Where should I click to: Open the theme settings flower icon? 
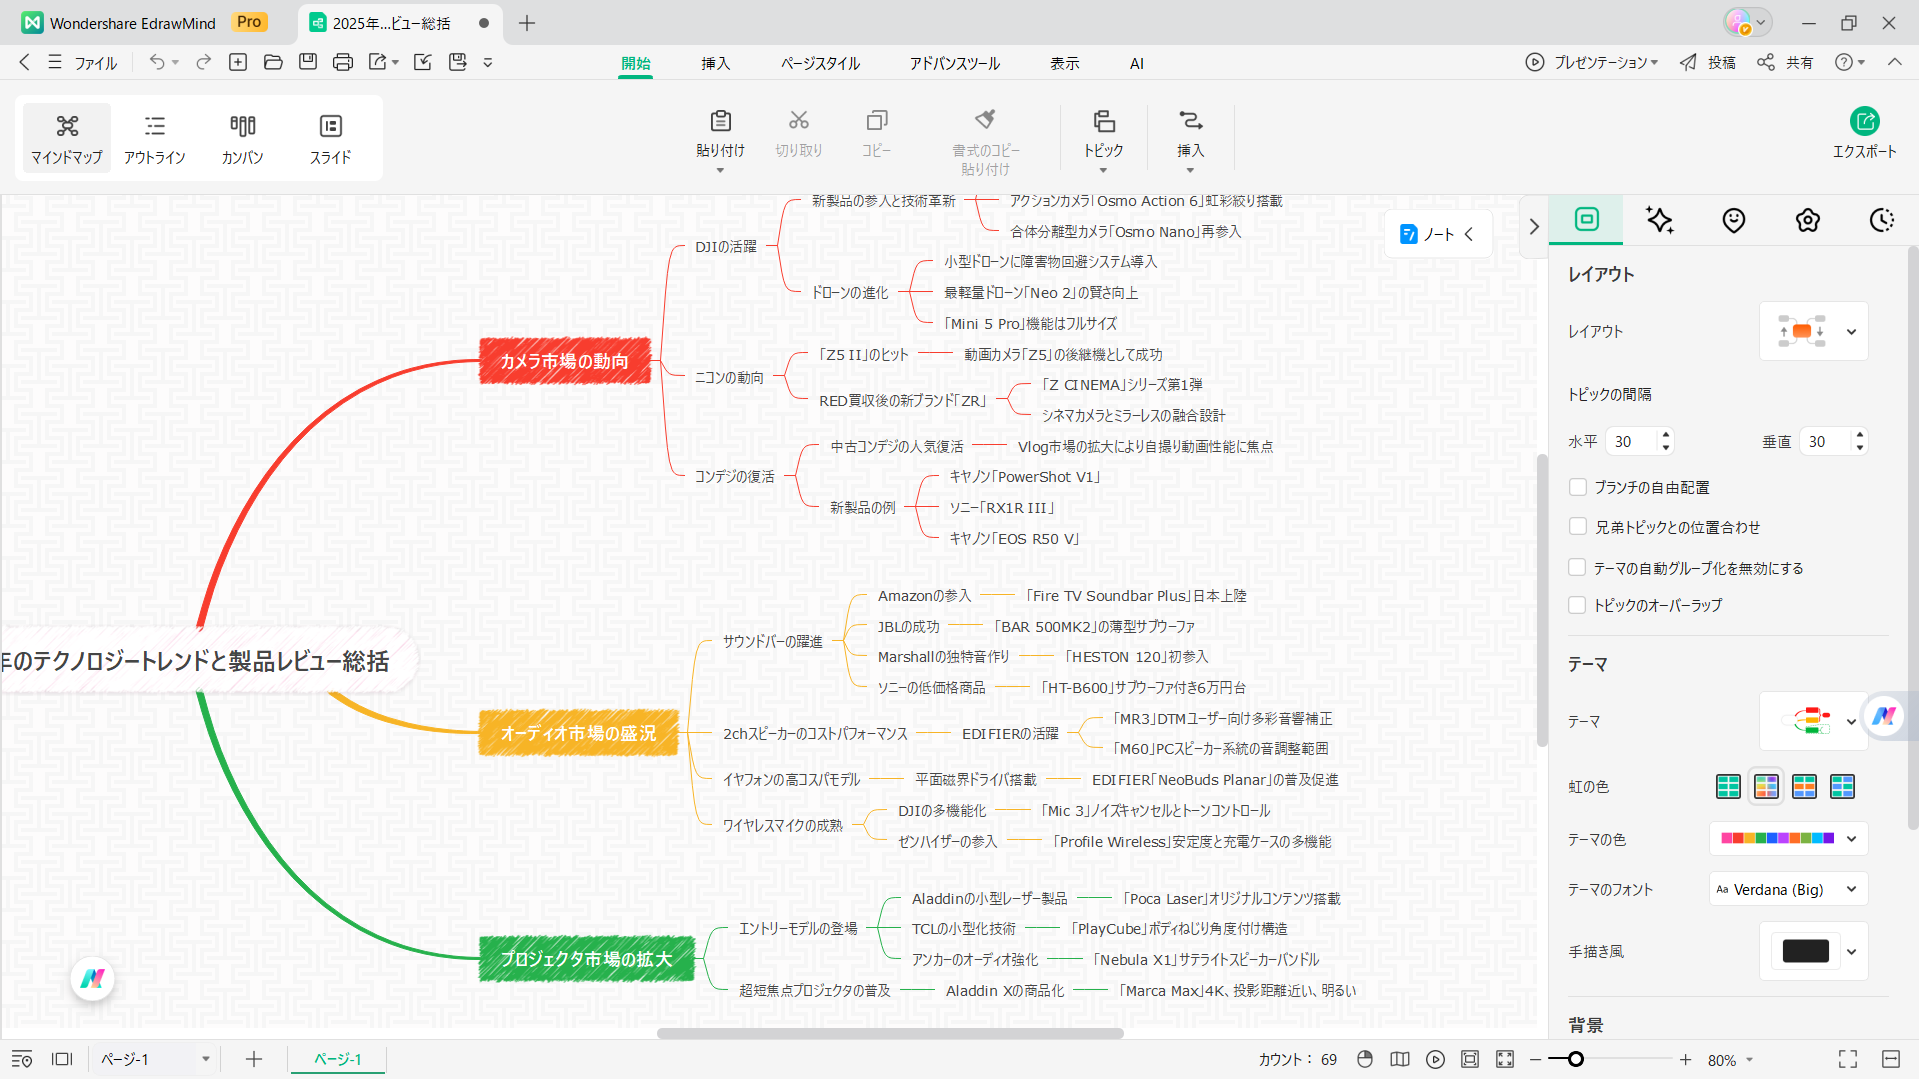pos(1807,220)
